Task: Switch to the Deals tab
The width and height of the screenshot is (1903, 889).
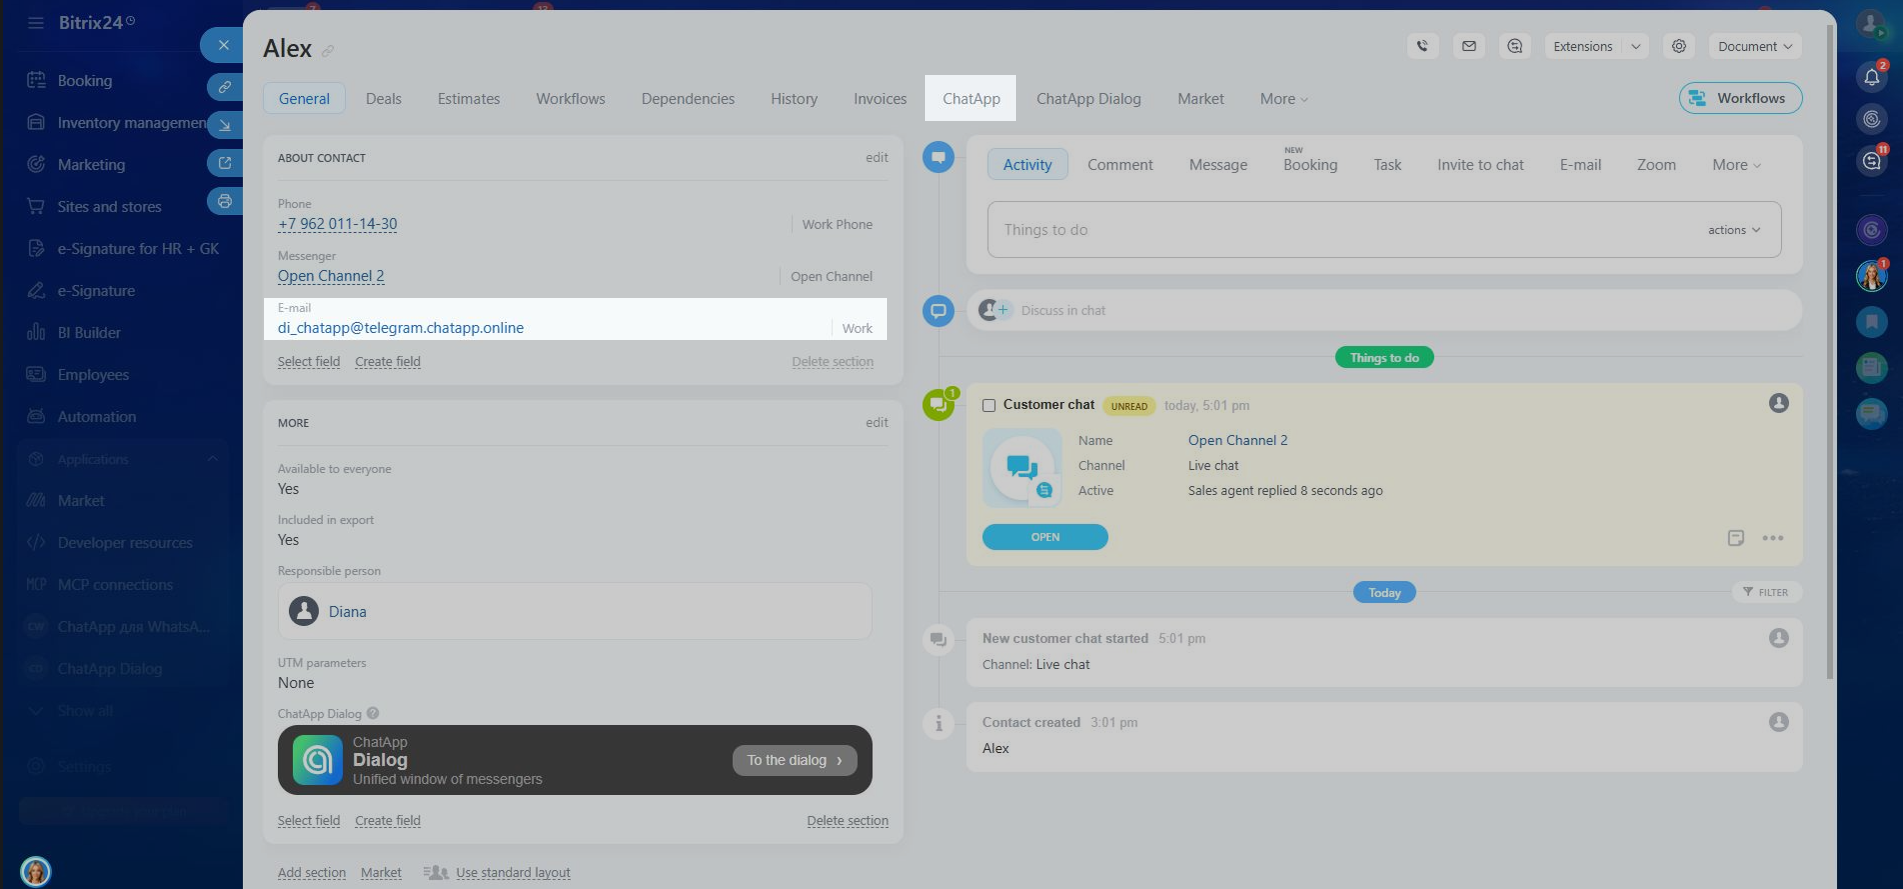Action: click(383, 99)
